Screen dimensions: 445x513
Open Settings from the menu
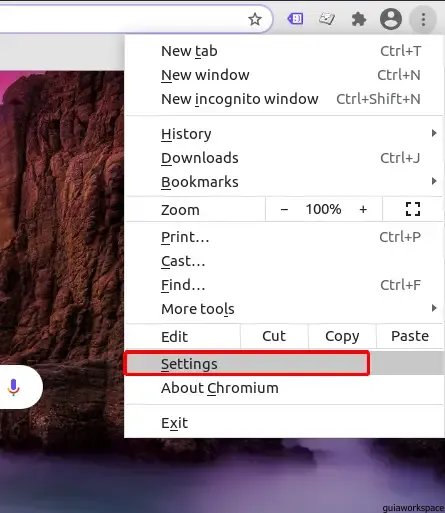click(284, 364)
